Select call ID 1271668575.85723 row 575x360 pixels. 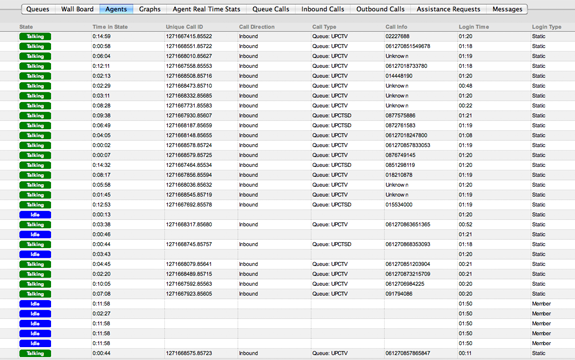point(288,353)
